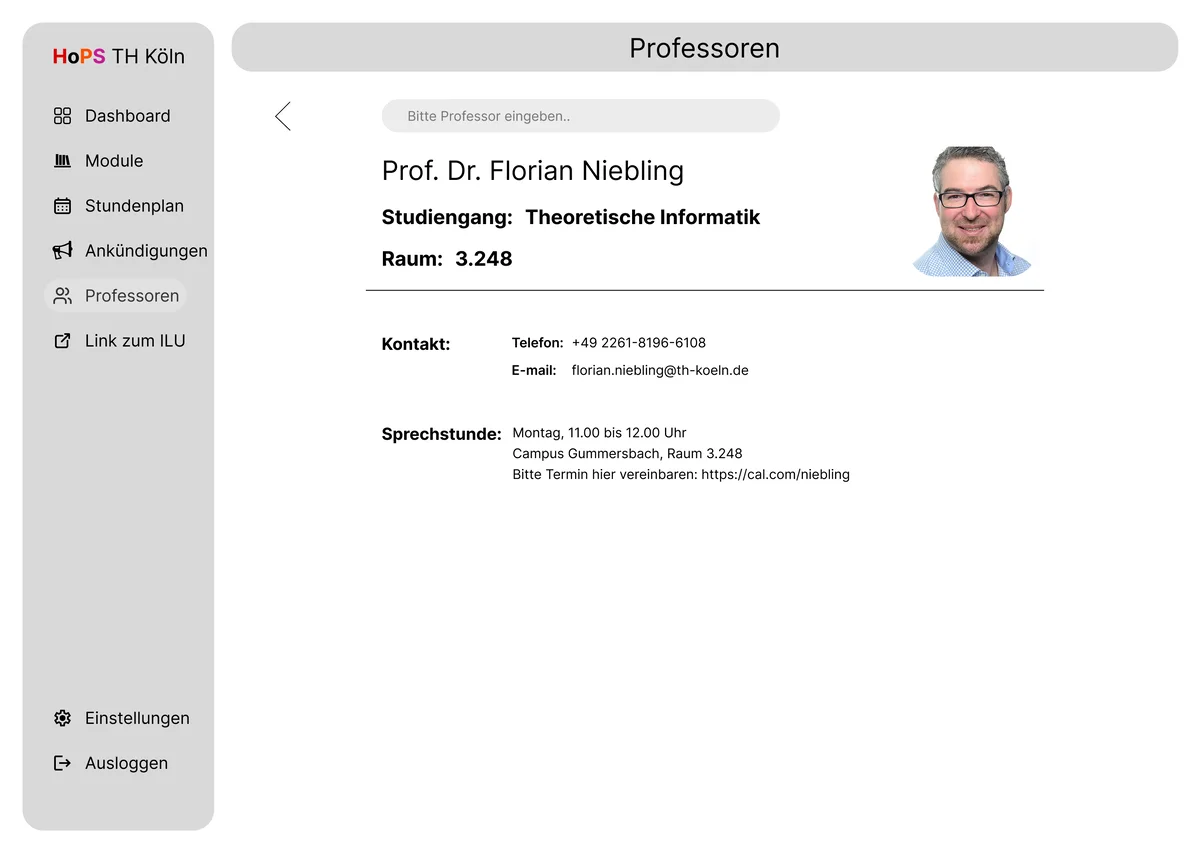This screenshot has width=1200, height=853.
Task: Click the Dashboard grid icon
Action: (x=62, y=116)
